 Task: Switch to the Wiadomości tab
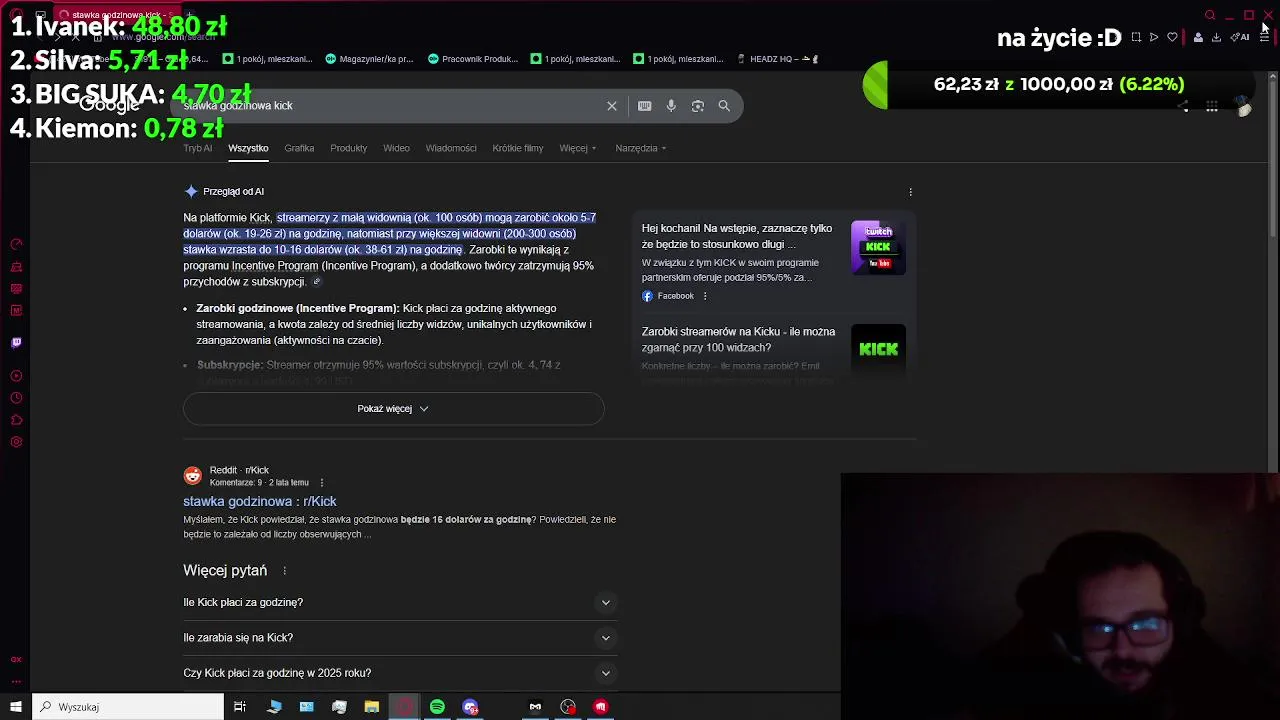coord(451,148)
